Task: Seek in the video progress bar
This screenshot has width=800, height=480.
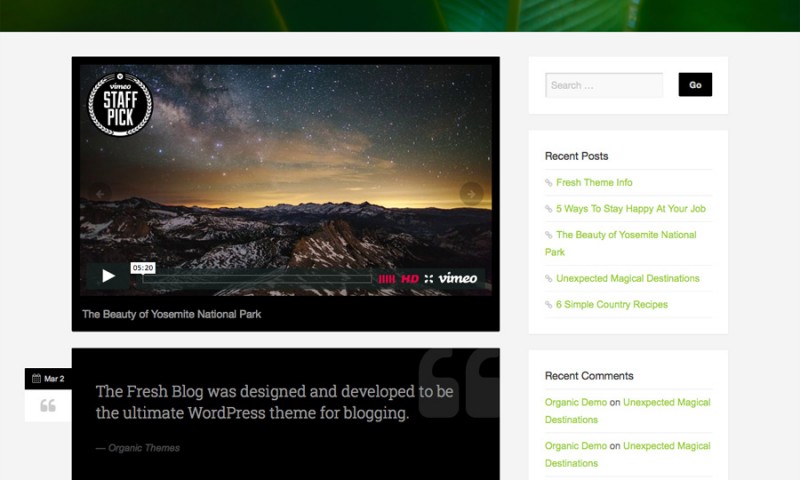Action: [x=257, y=279]
